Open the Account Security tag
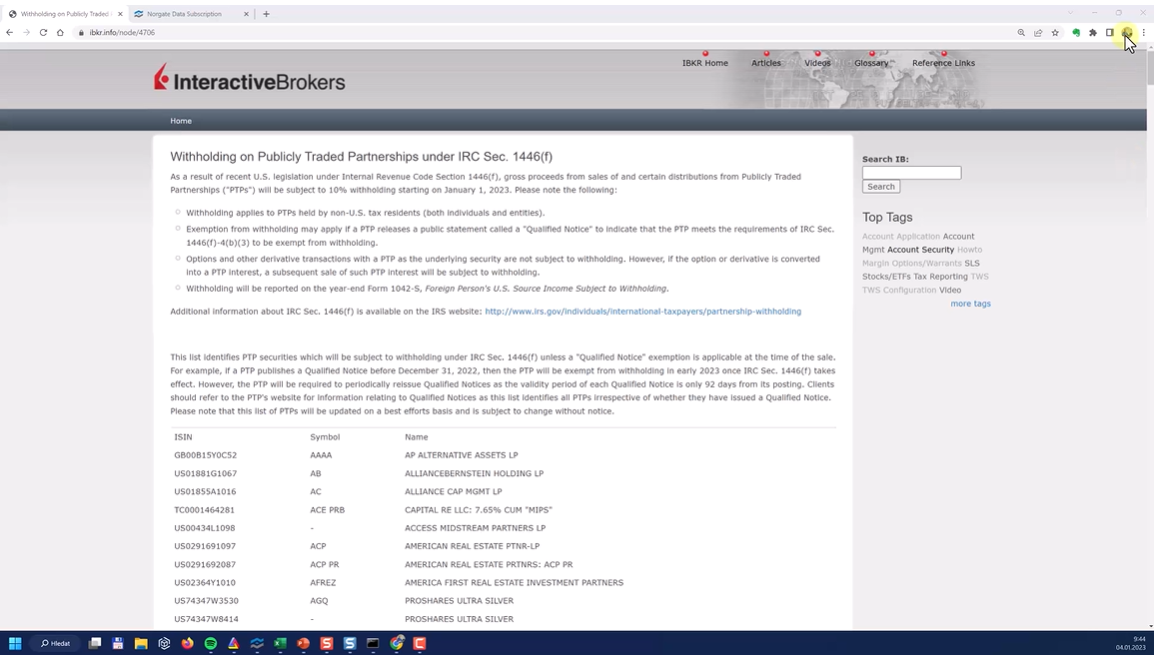The width and height of the screenshot is (1155, 655). [921, 250]
